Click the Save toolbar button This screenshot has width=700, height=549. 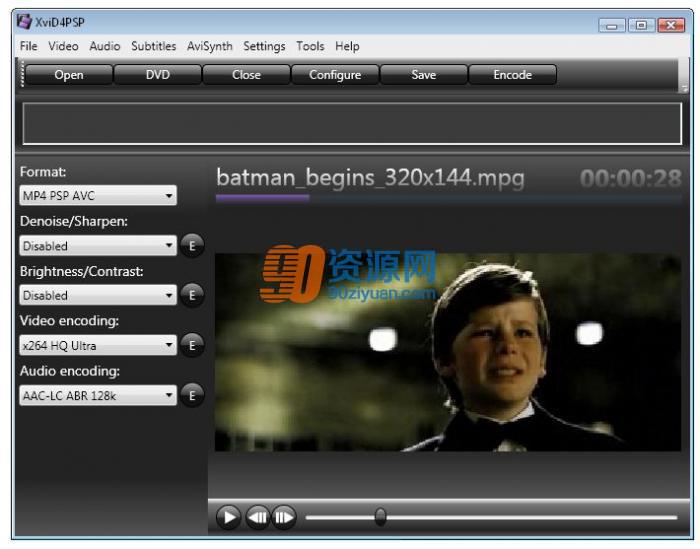[x=424, y=75]
